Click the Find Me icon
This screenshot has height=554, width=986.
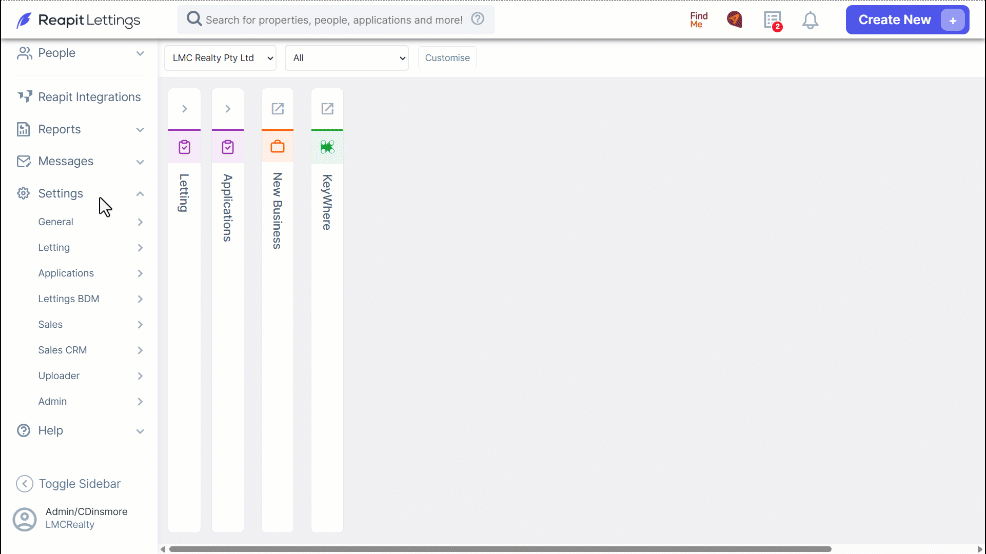pyautogui.click(x=699, y=19)
